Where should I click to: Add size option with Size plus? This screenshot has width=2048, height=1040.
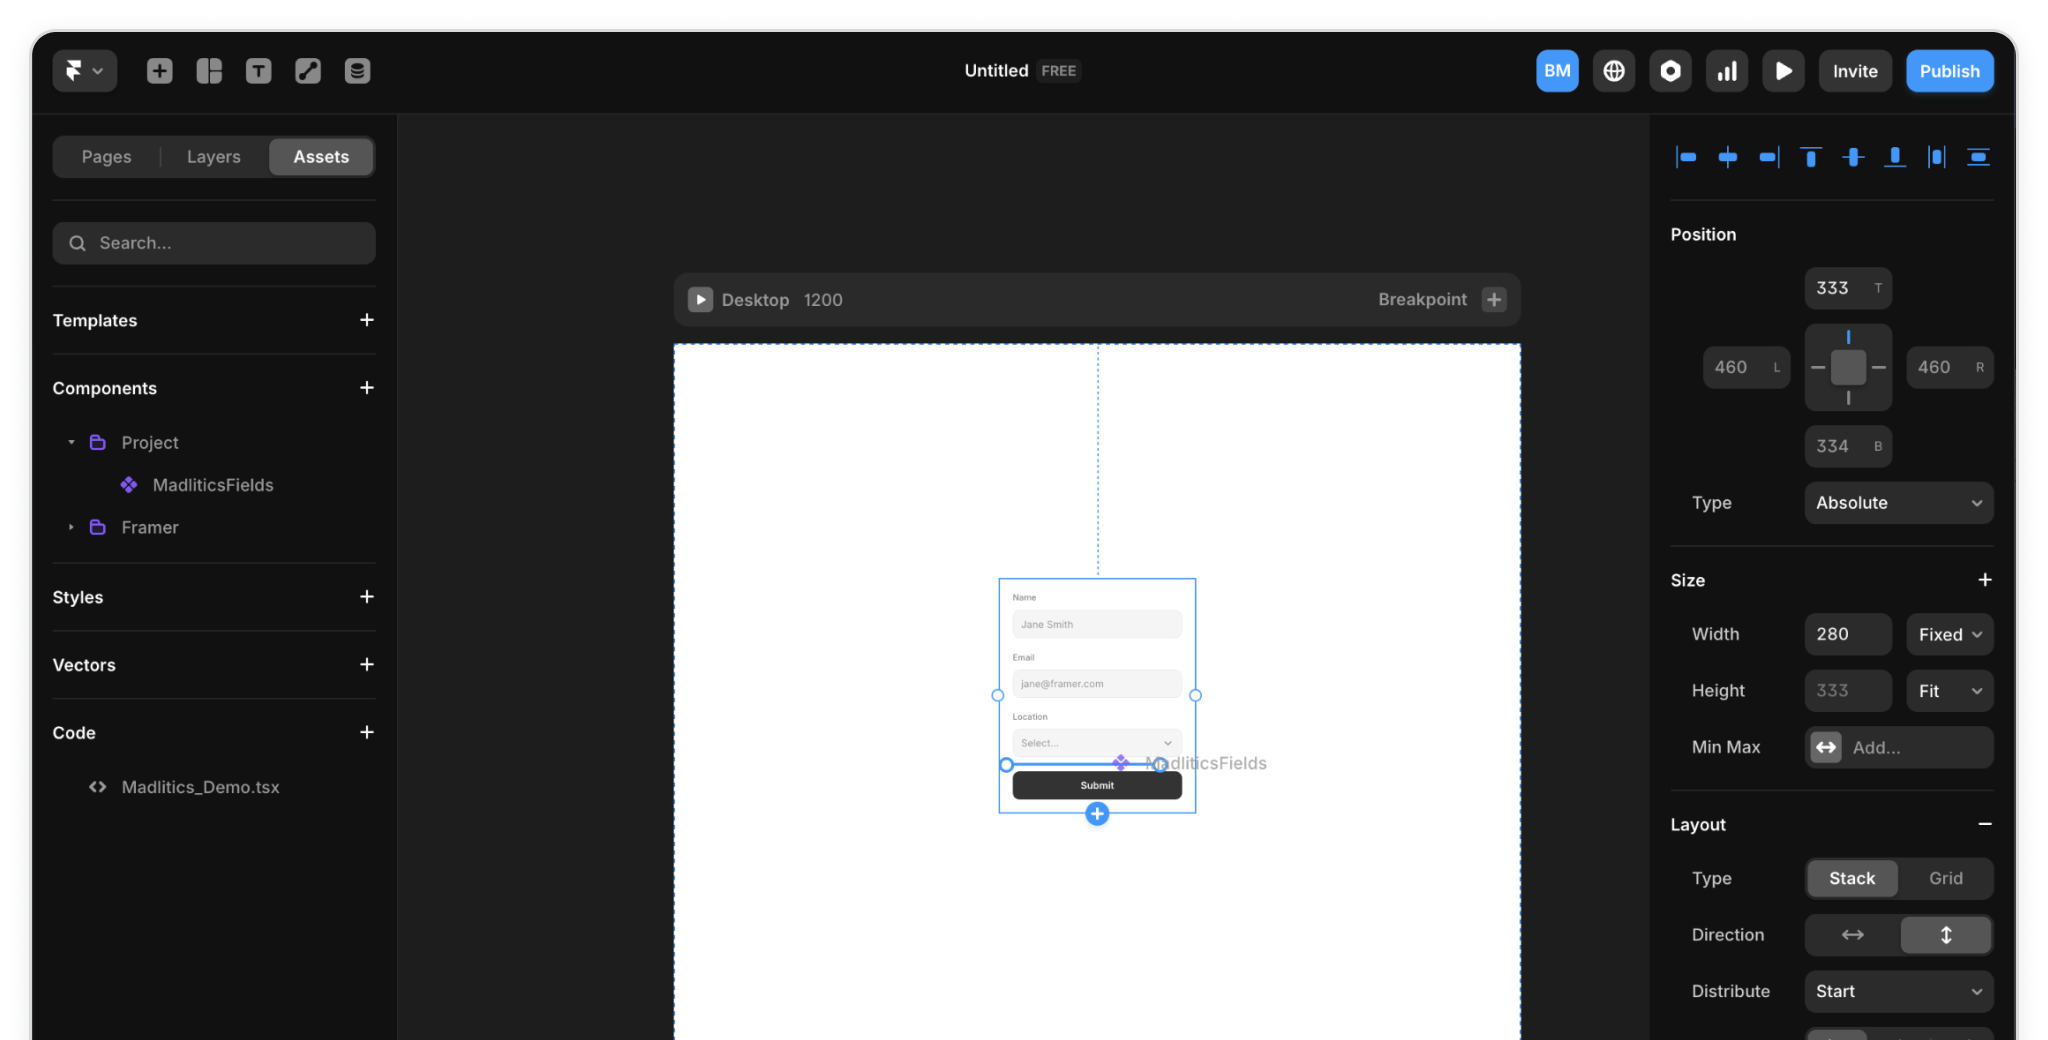[1985, 580]
